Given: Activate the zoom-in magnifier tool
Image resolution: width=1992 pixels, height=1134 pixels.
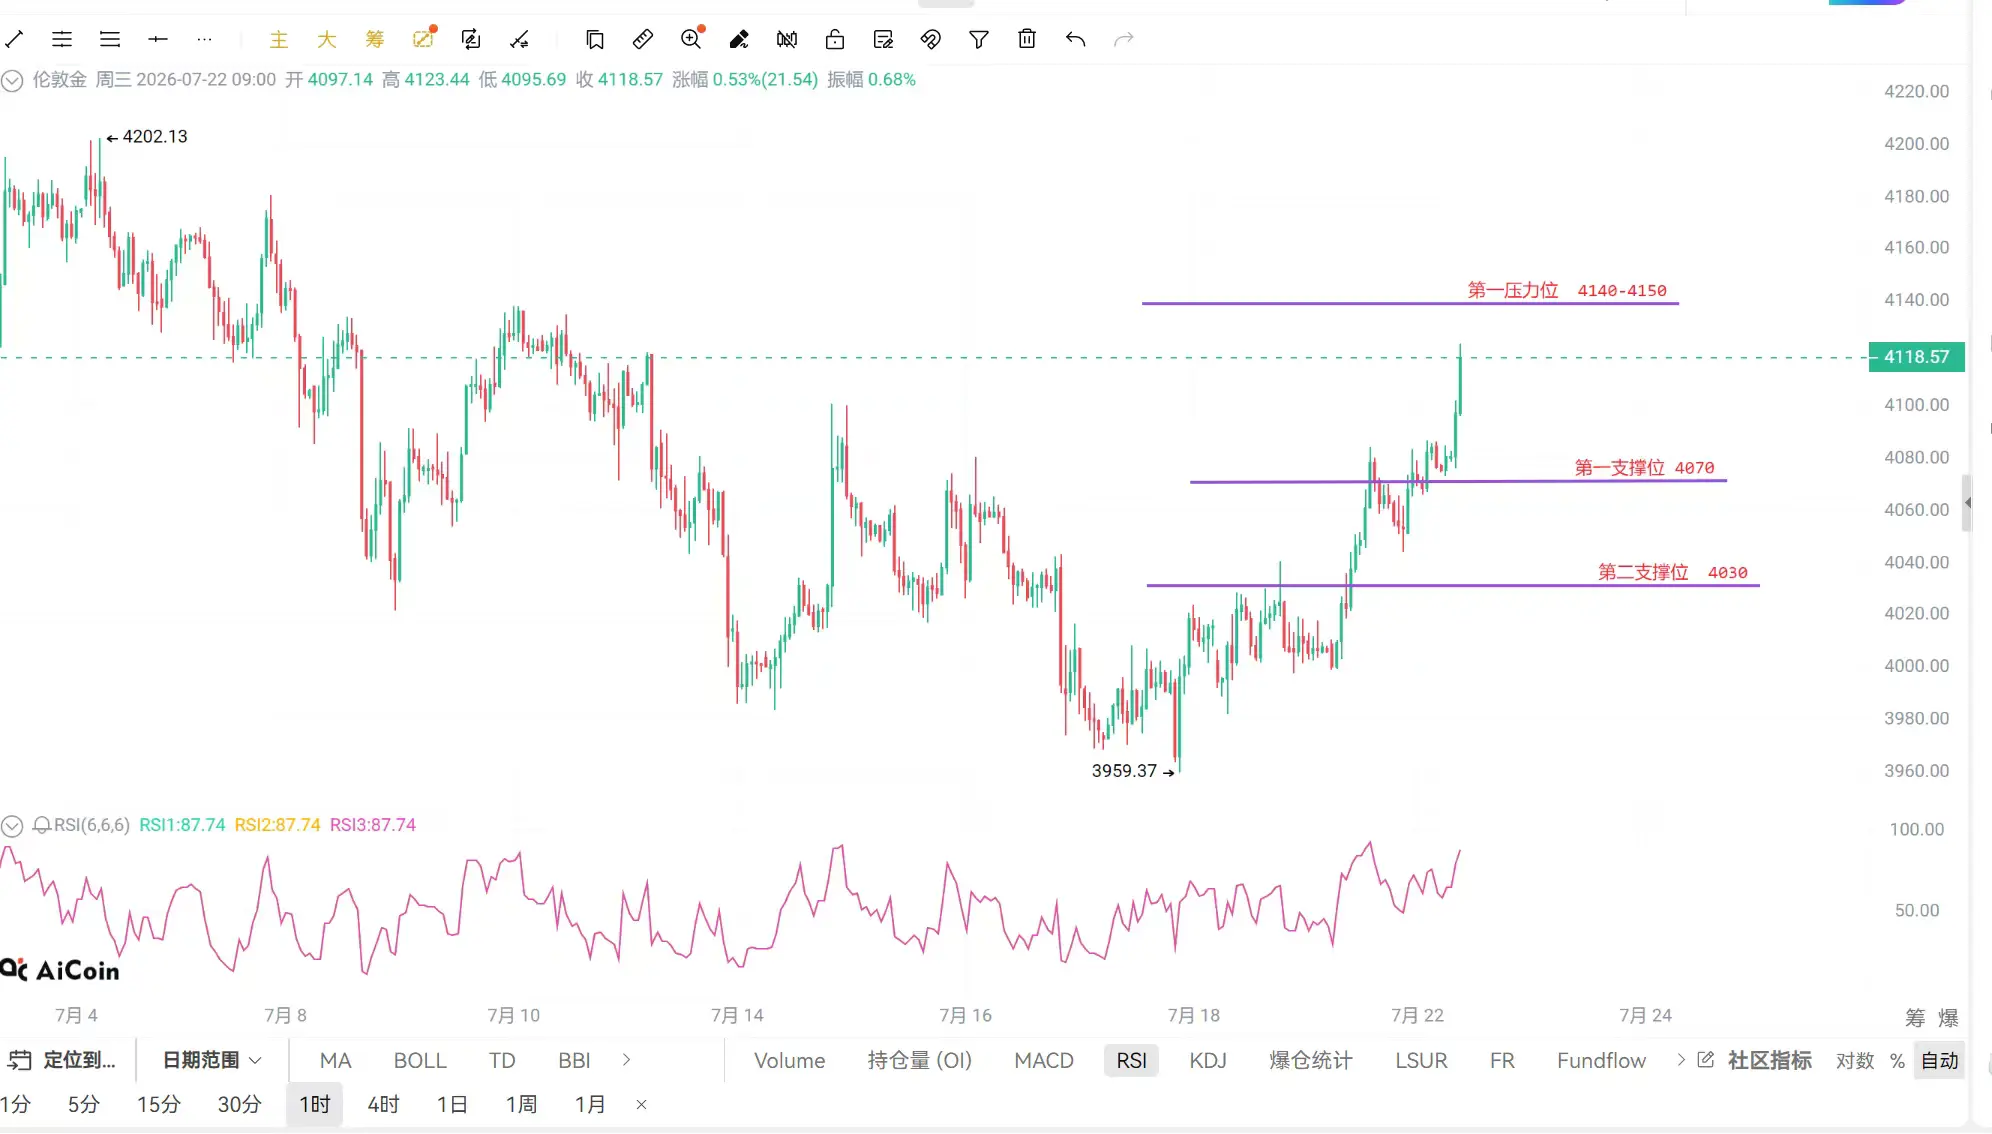Looking at the screenshot, I should coord(692,38).
